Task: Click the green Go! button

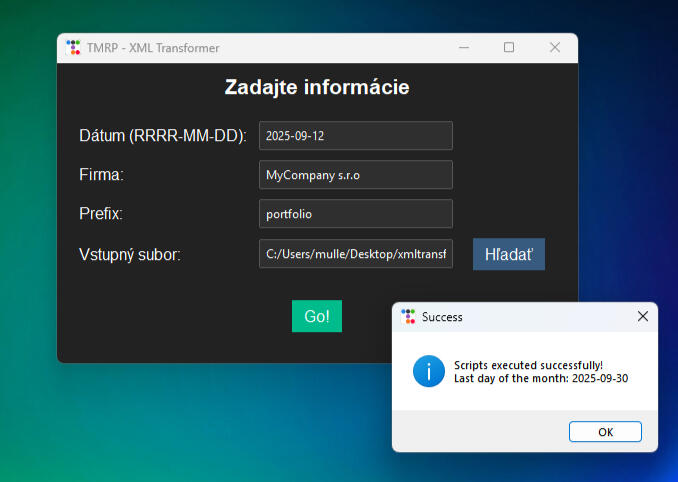Action: pyautogui.click(x=316, y=316)
